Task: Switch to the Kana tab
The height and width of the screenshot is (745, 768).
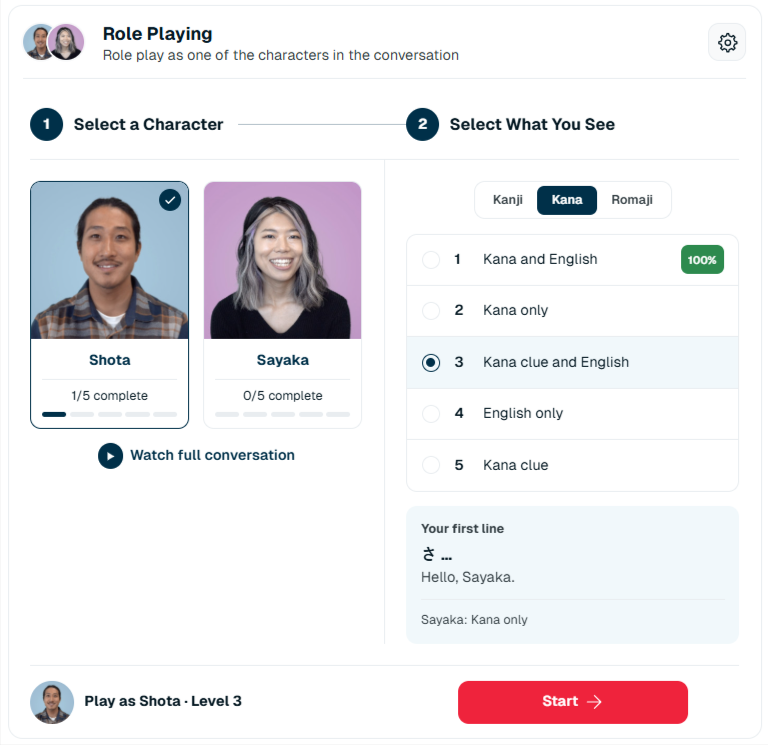Action: point(567,200)
